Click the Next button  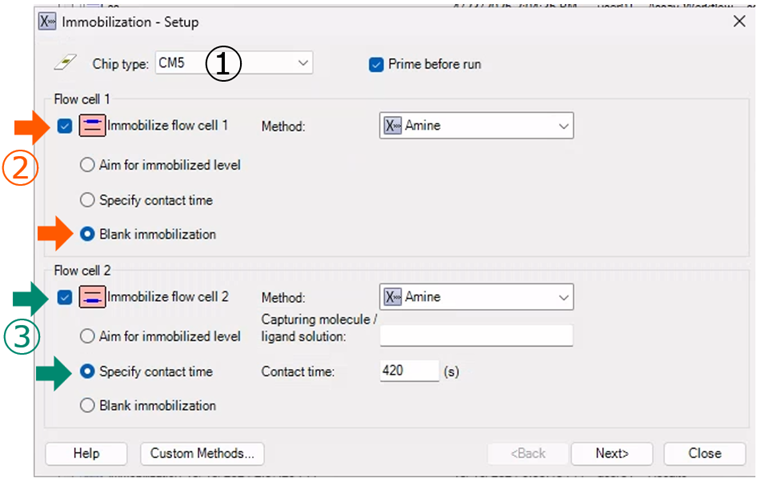[611, 453]
